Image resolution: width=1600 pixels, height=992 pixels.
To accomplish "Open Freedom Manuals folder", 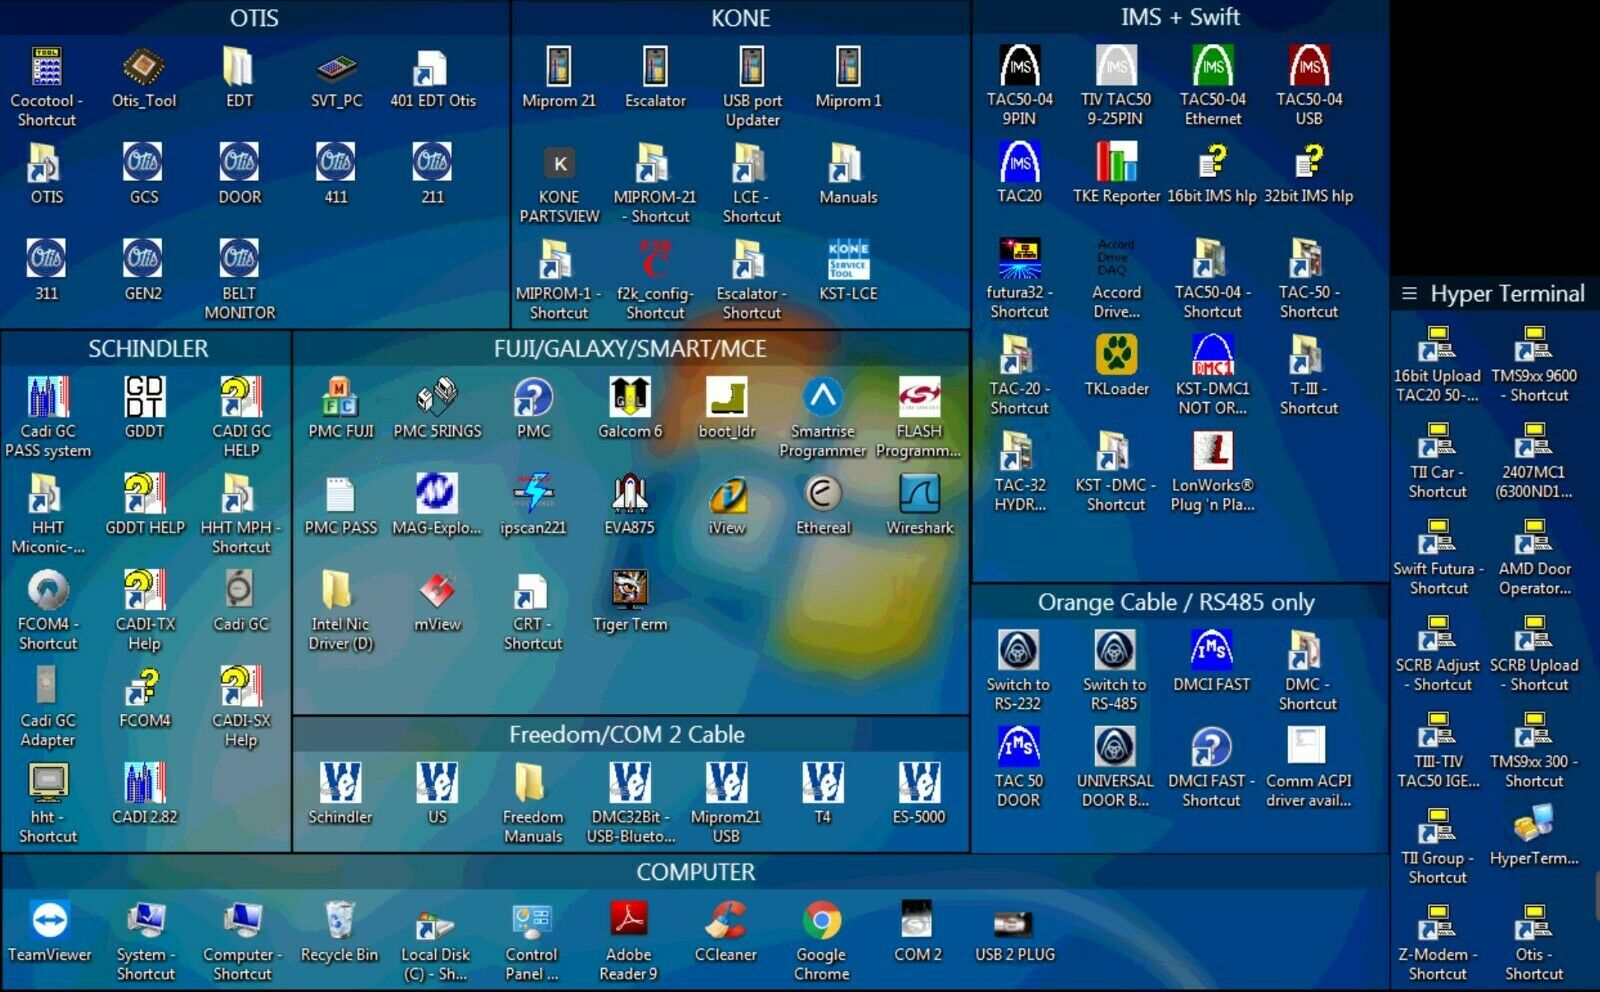I will click(x=532, y=783).
